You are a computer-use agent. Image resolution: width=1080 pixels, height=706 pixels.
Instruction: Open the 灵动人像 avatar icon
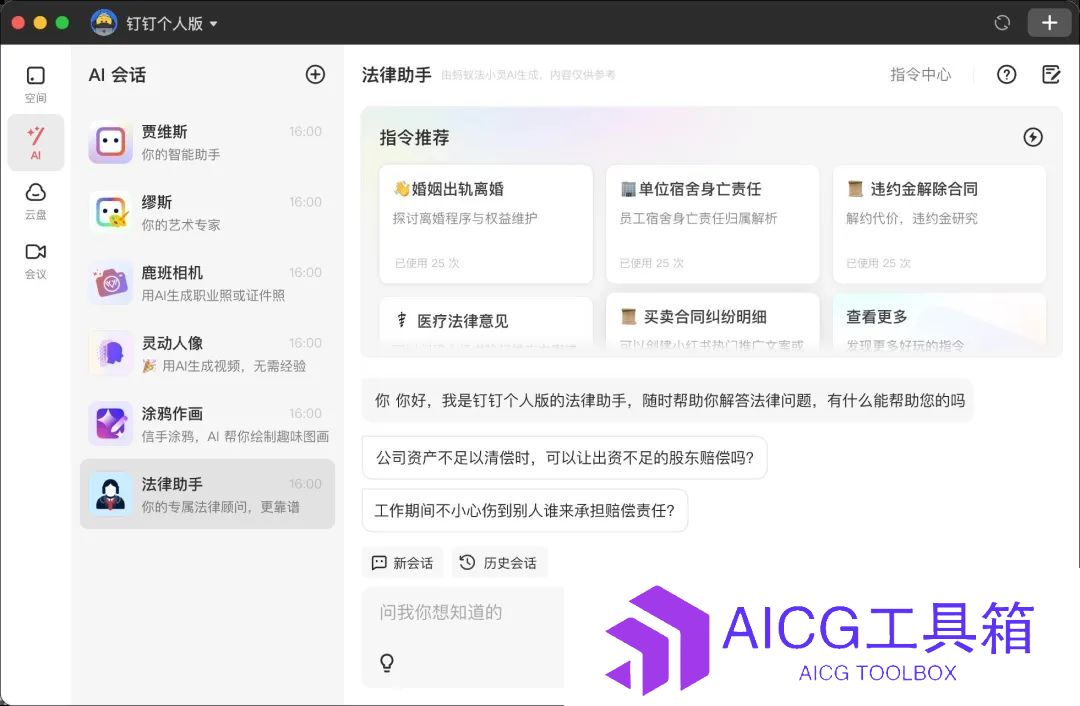click(x=110, y=353)
